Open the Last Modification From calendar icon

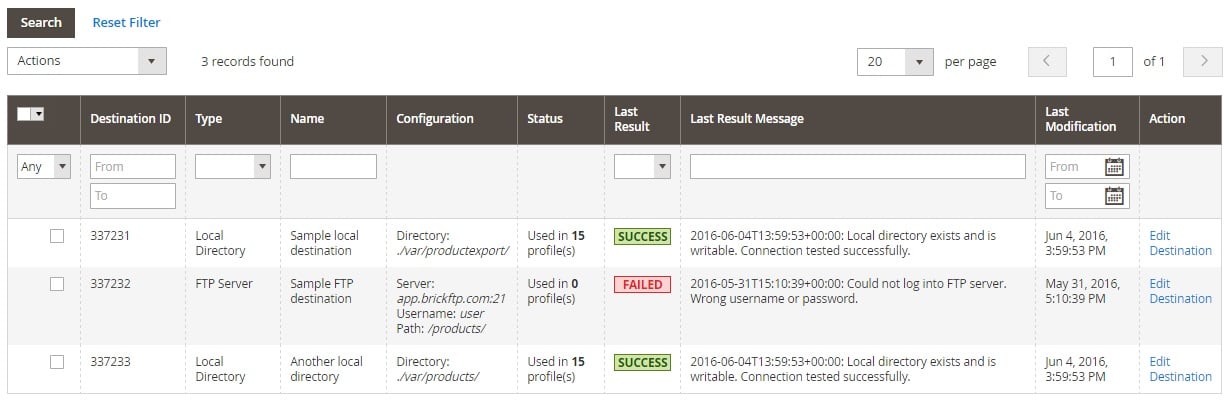pos(1114,167)
